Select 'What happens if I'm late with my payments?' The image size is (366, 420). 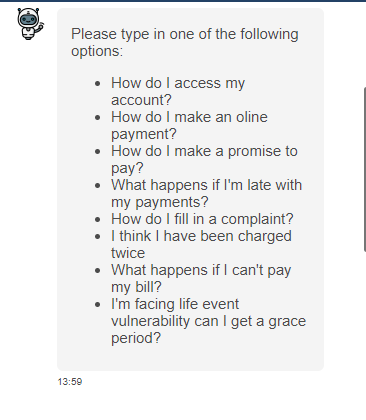pos(206,193)
